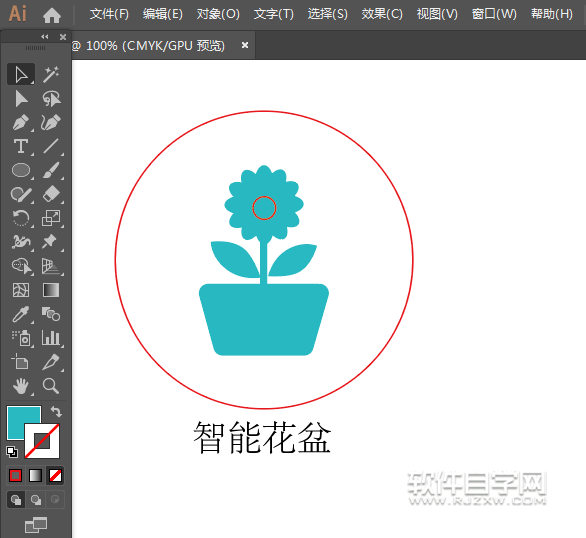Select the Puppet Warp pin tool
This screenshot has width=586, height=538.
51,242
